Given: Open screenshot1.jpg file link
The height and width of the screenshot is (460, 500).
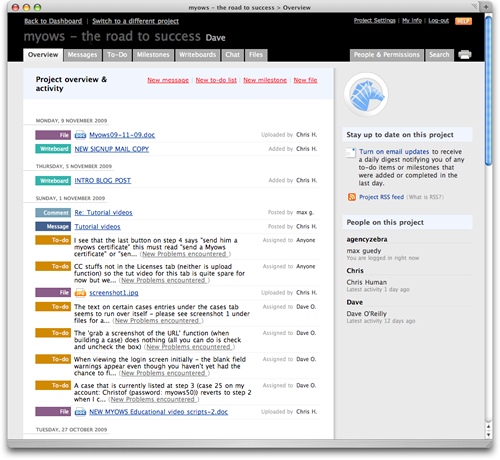Looking at the screenshot, I should 114,293.
